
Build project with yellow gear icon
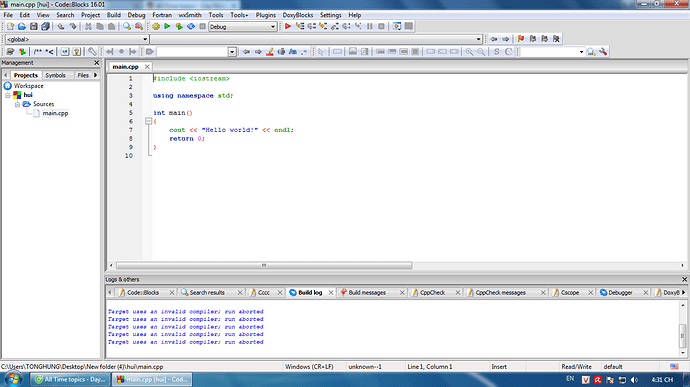click(156, 27)
